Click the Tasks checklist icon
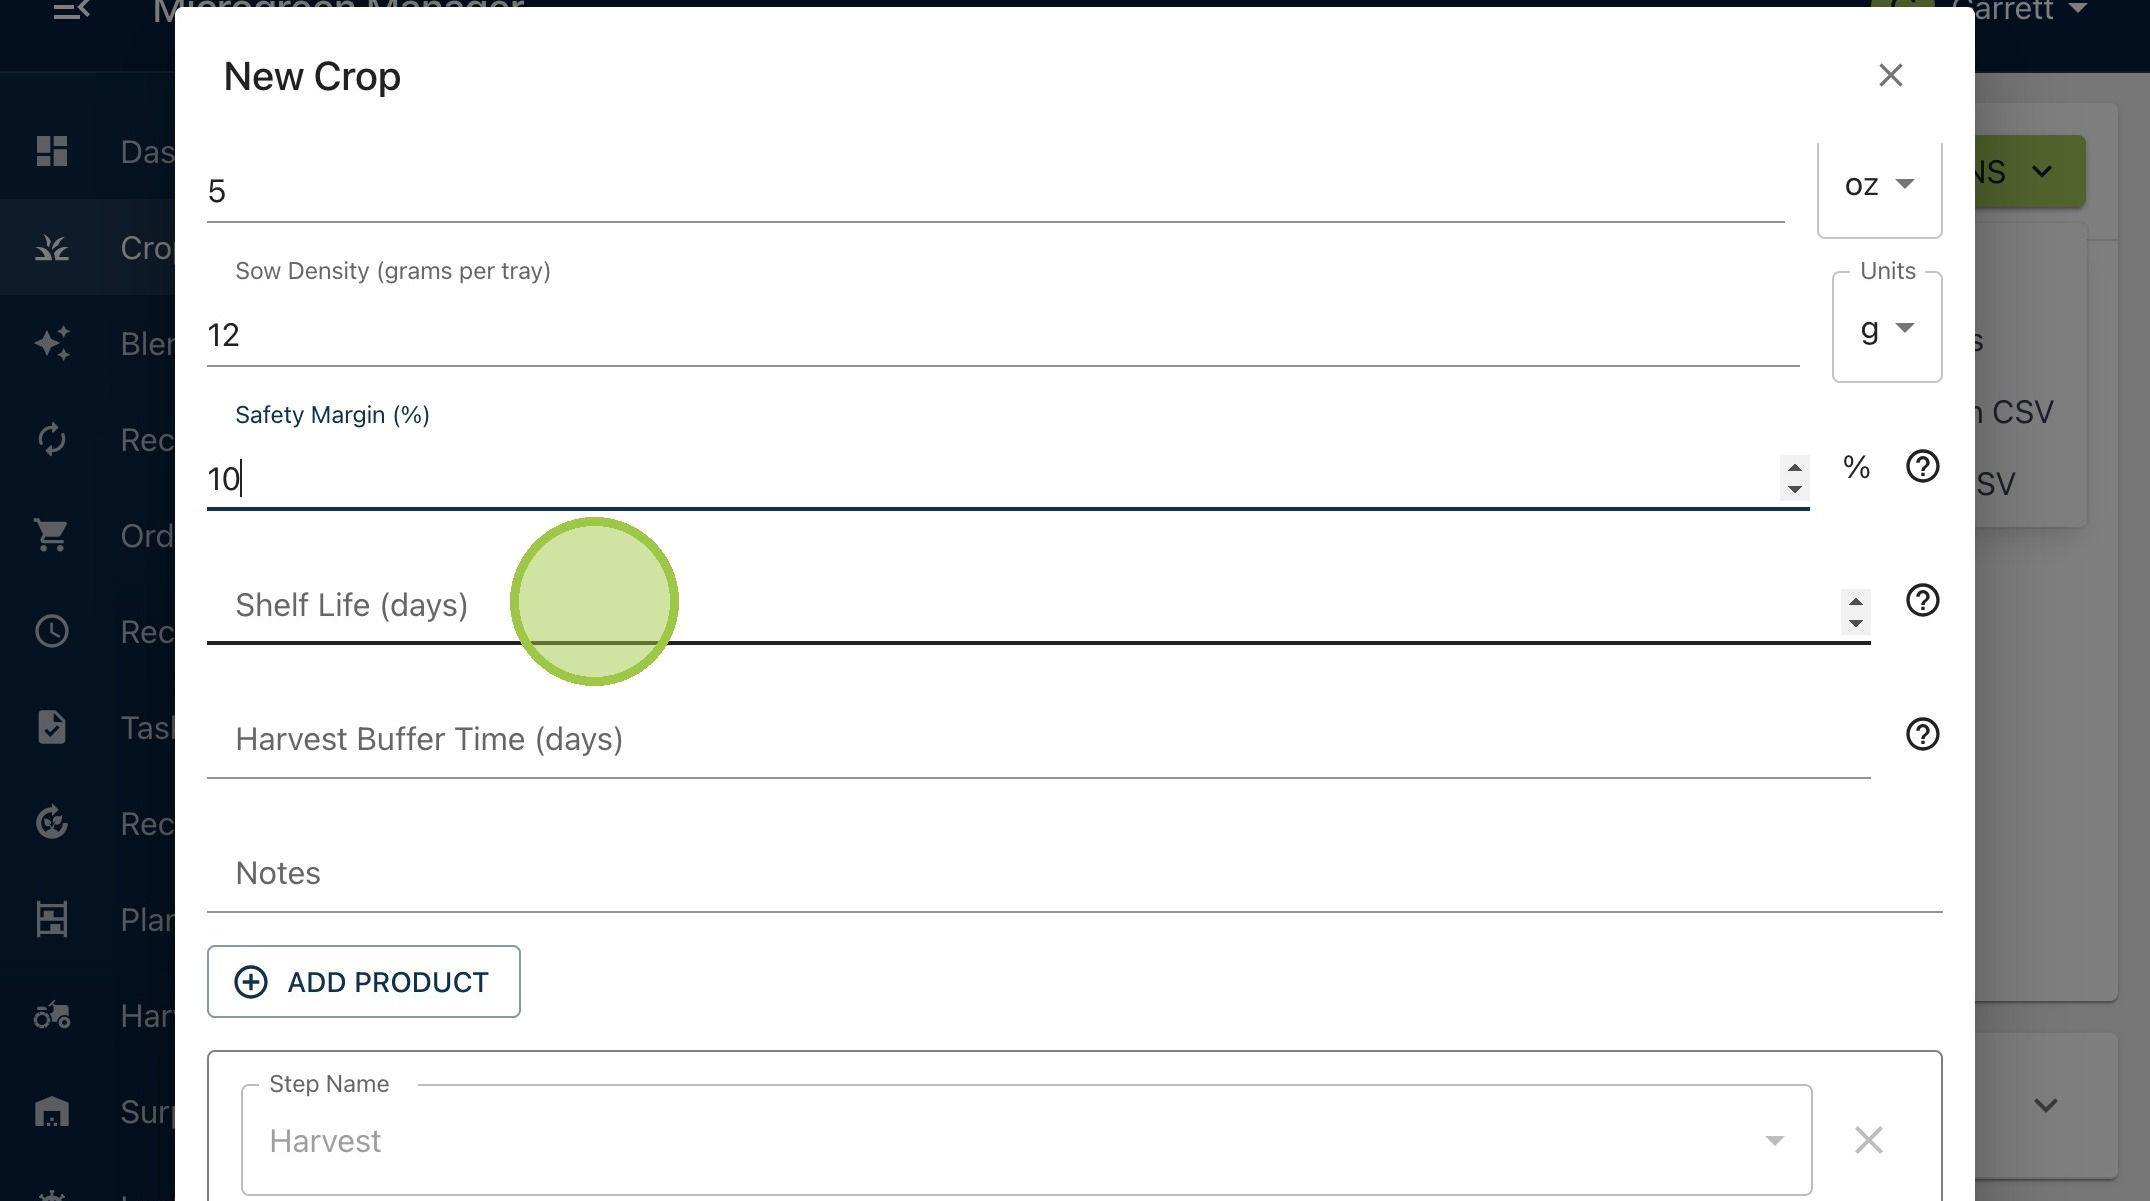Viewport: 2150px width, 1201px height. [x=52, y=727]
